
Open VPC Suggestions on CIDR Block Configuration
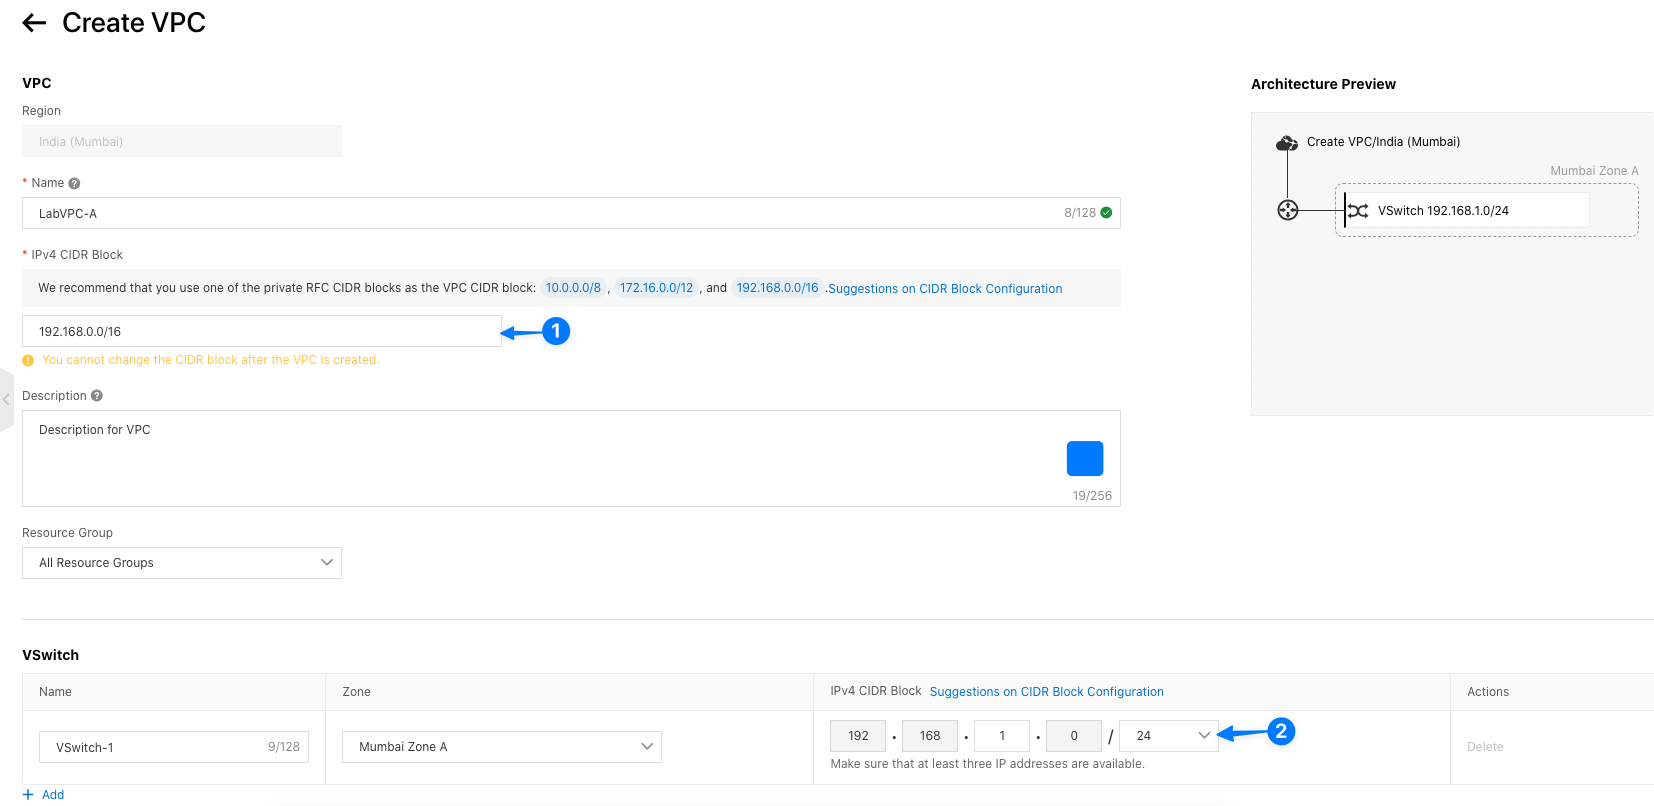coord(945,289)
